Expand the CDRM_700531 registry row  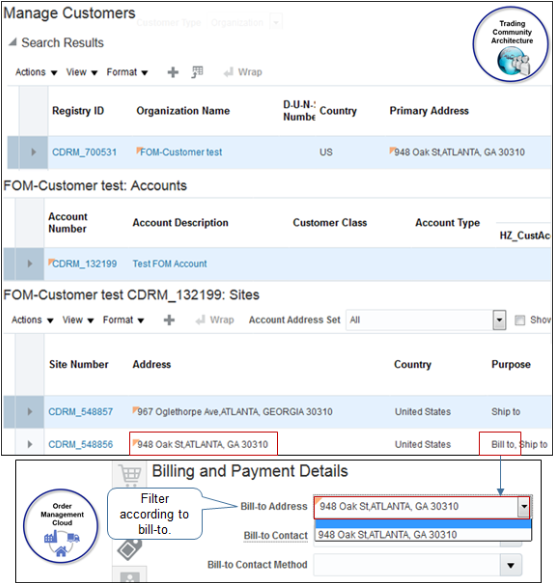coord(33,152)
